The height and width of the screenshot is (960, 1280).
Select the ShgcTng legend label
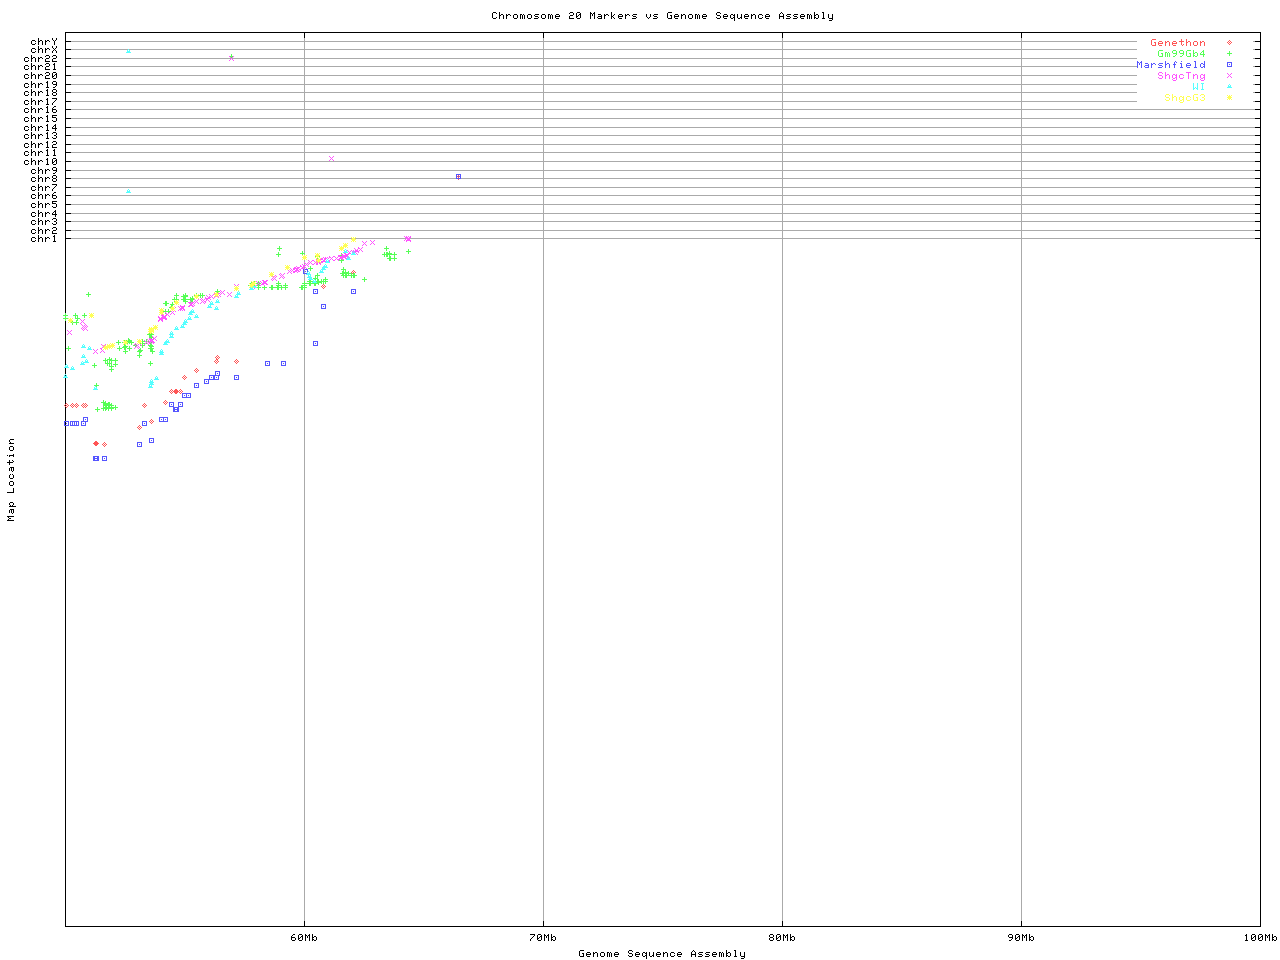pos(1181,76)
